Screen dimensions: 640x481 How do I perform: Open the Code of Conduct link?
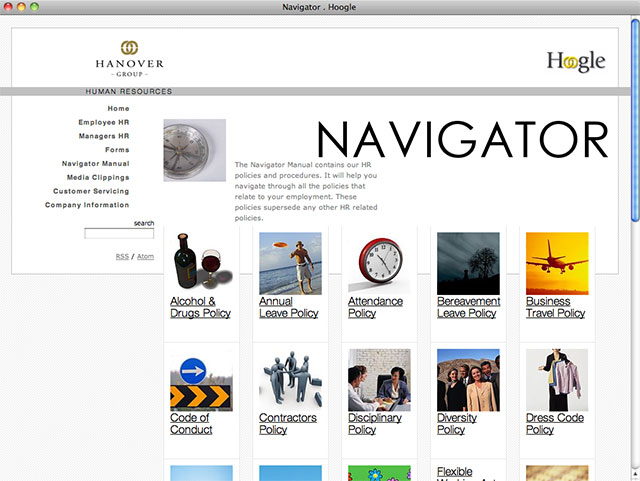pos(191,423)
